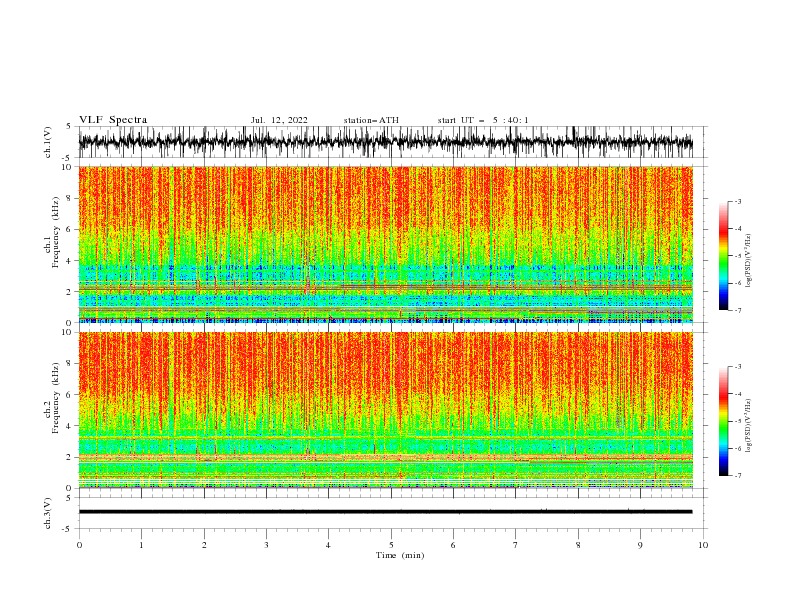
Task: Click the "3" tick on the Time axis
Action: point(266,545)
